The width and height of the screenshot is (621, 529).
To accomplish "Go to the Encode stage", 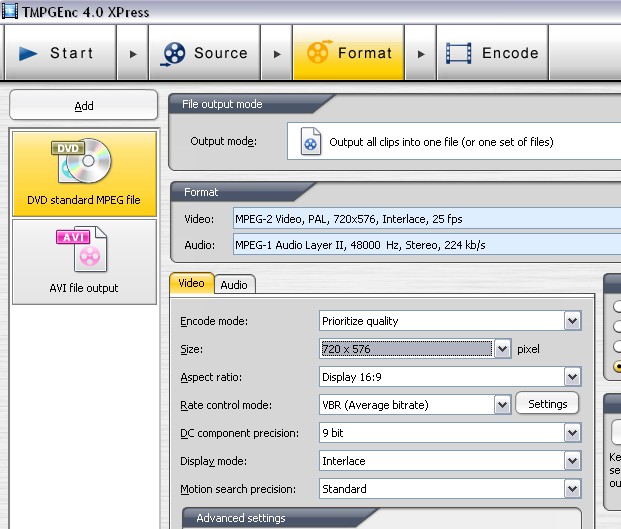I will (x=492, y=53).
